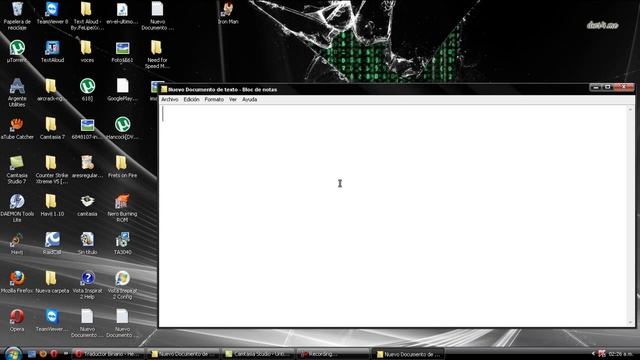This screenshot has width=640, height=360.
Task: Open the Archivo menu in Bloc de notas
Action: point(169,100)
